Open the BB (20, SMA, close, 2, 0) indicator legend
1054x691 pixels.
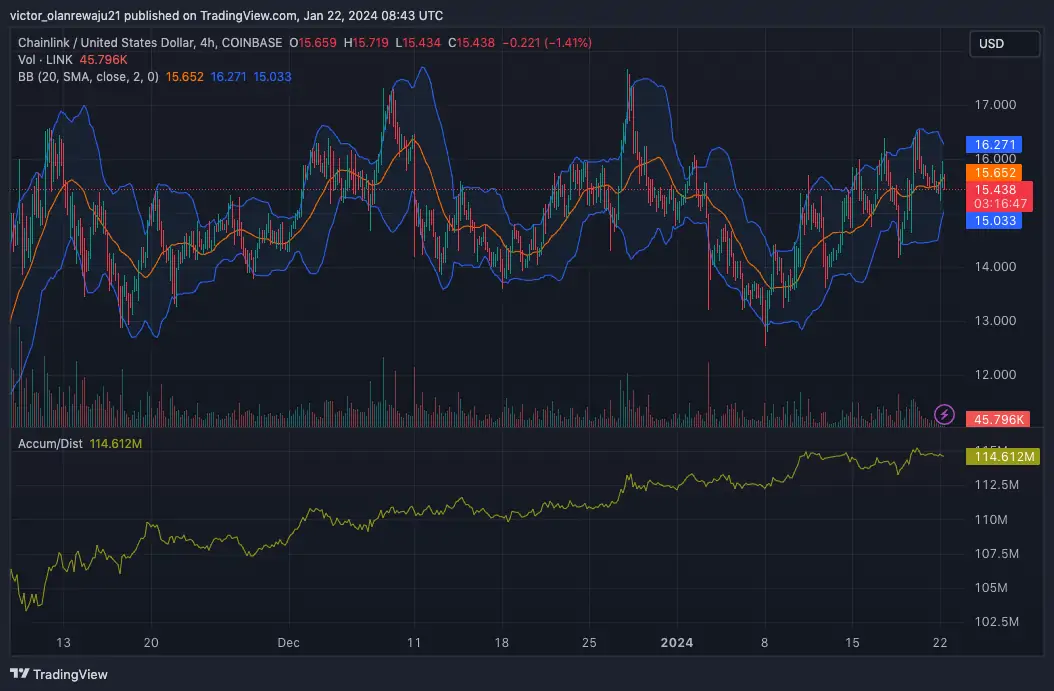pos(88,77)
